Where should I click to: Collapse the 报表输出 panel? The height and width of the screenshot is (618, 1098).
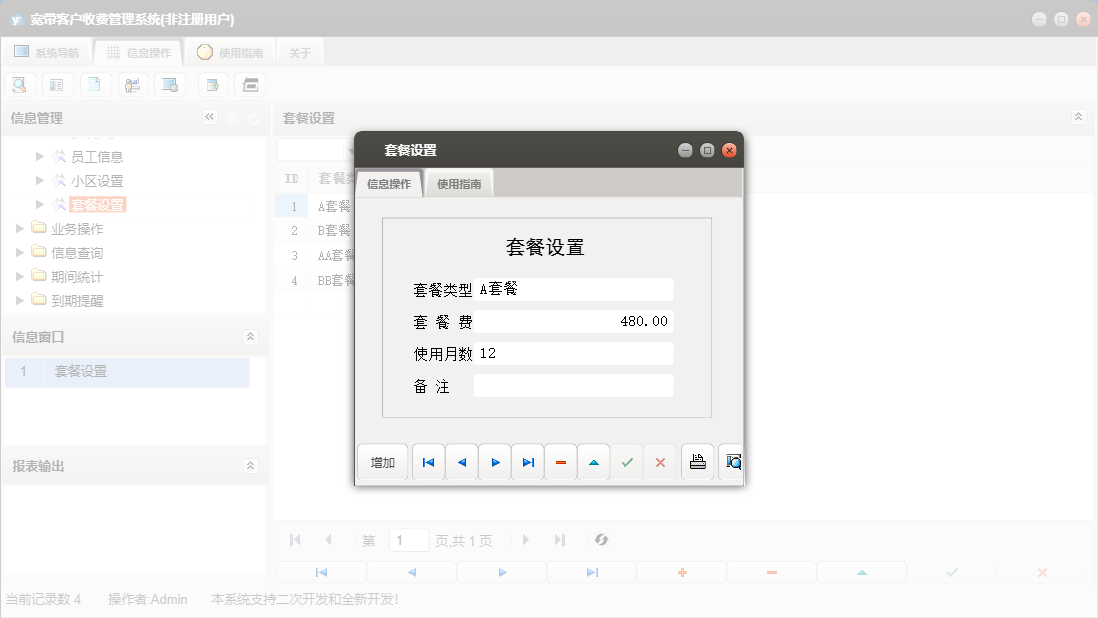click(x=251, y=465)
